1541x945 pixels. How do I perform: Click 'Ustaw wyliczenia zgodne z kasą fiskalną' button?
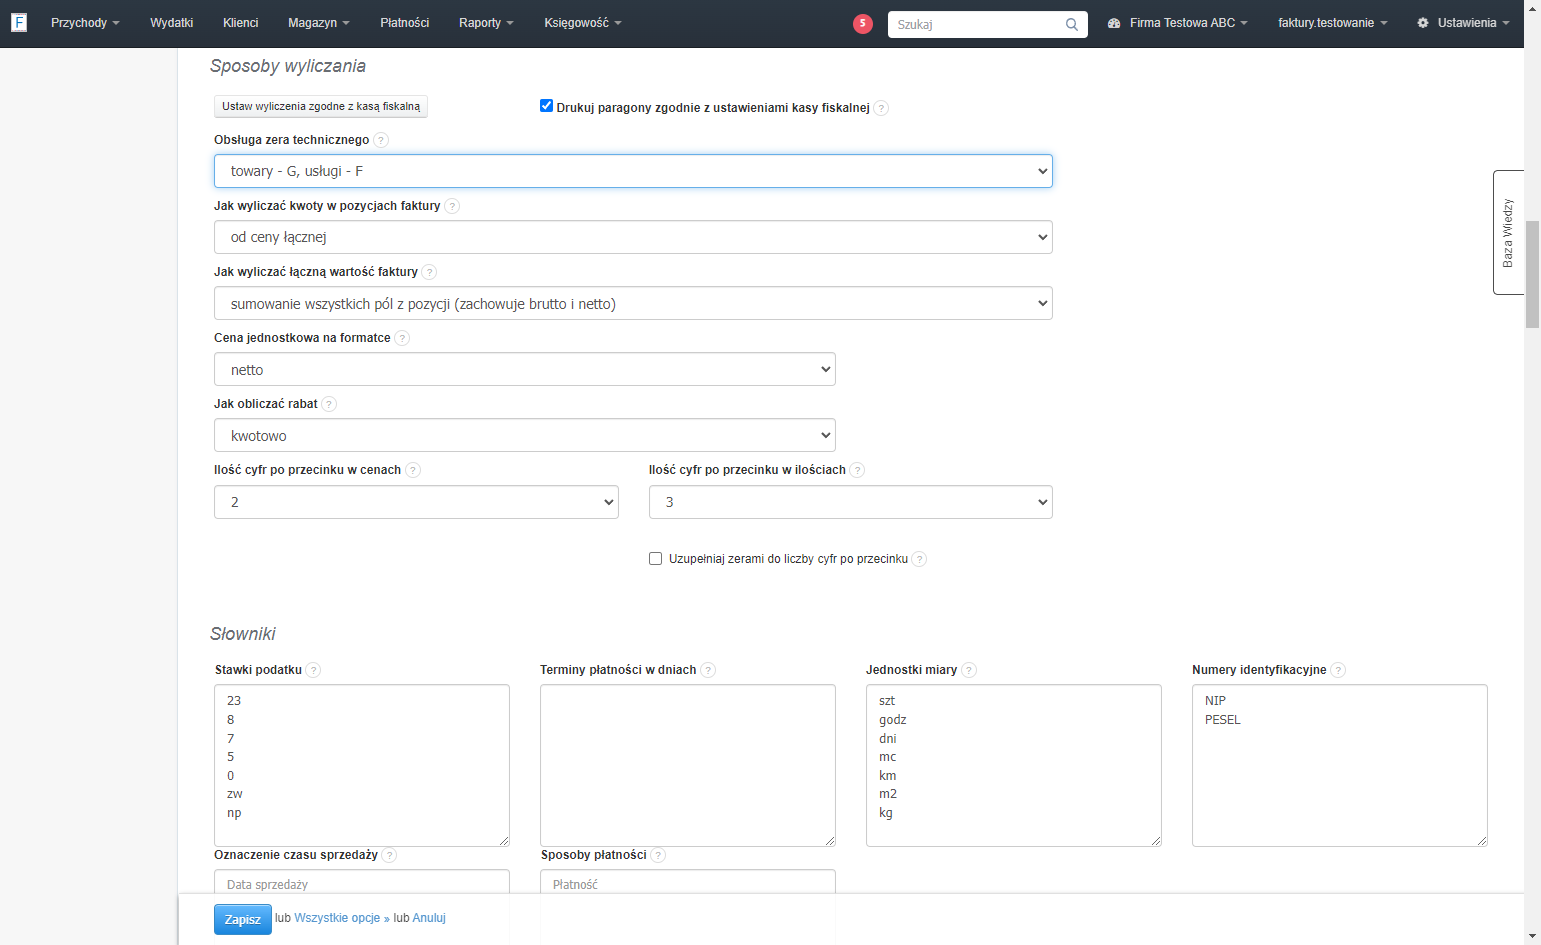[x=321, y=106]
